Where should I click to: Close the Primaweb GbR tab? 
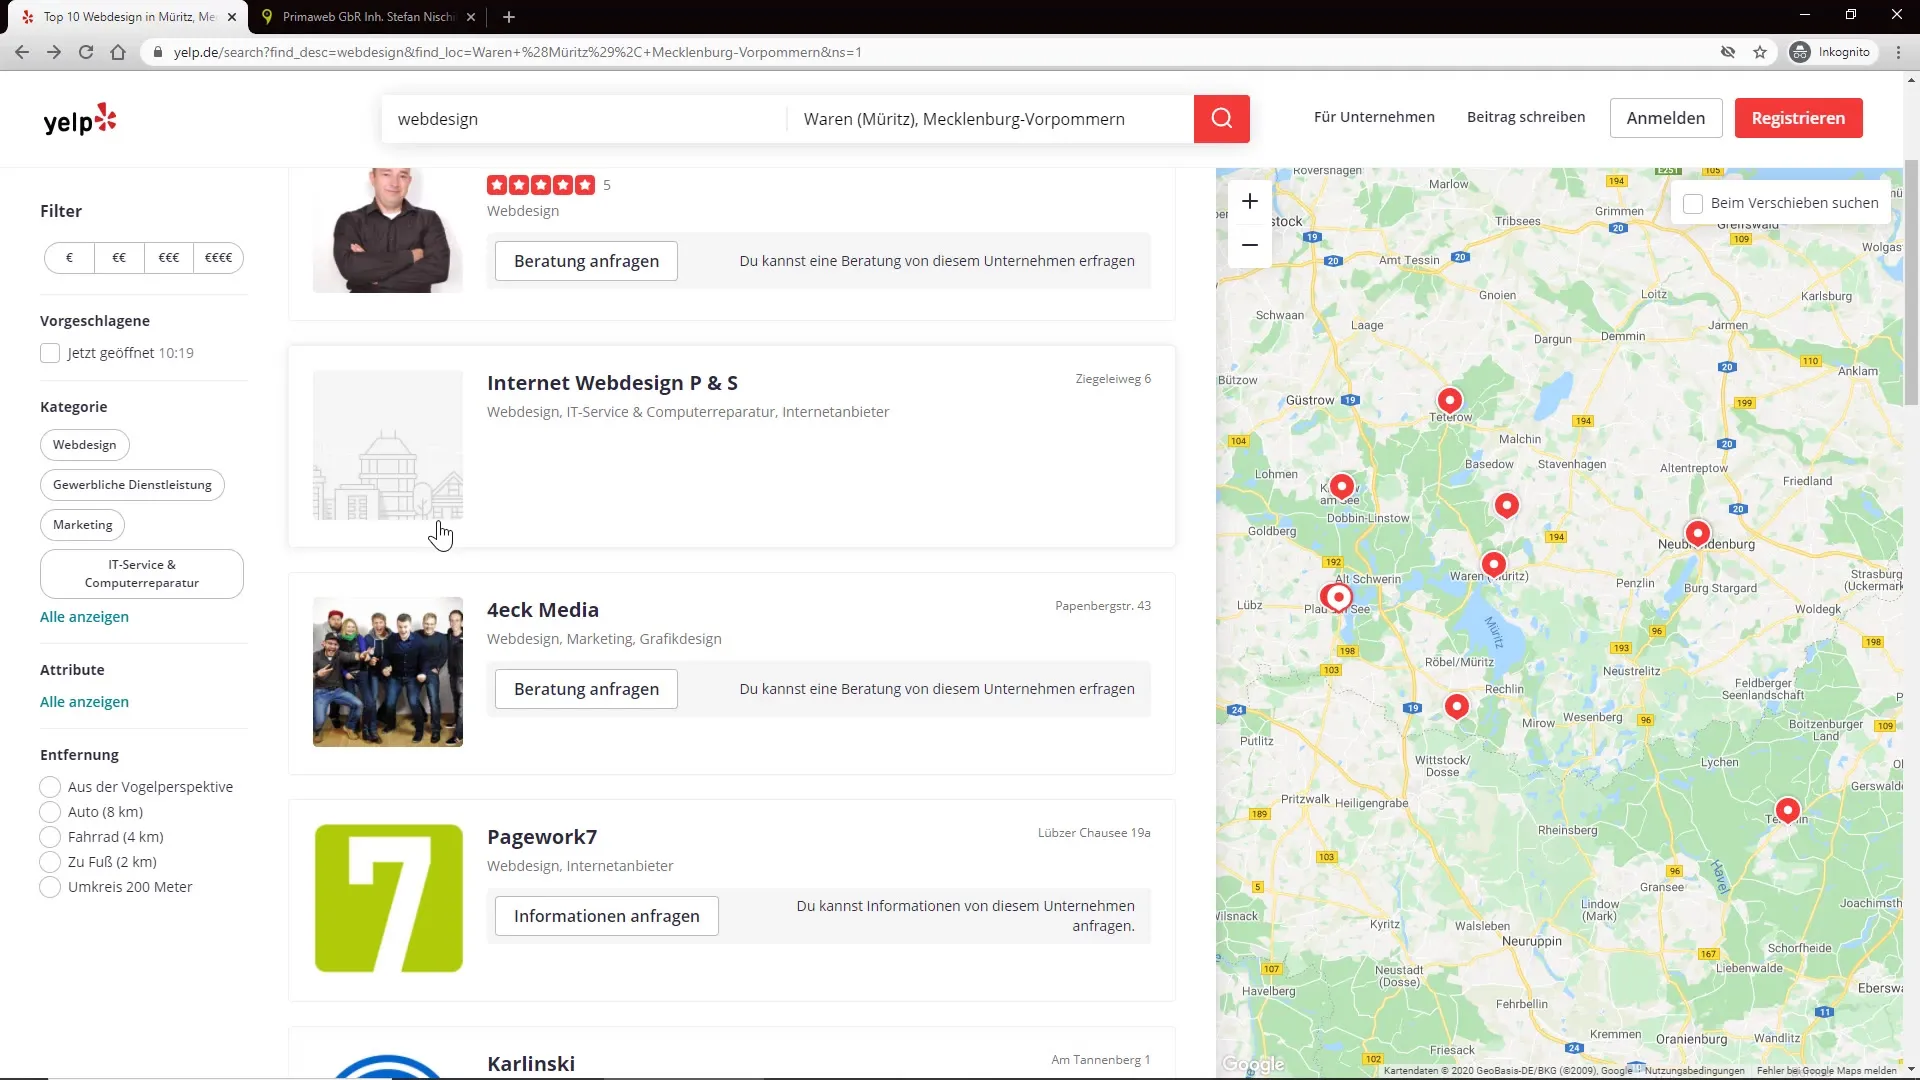click(471, 17)
